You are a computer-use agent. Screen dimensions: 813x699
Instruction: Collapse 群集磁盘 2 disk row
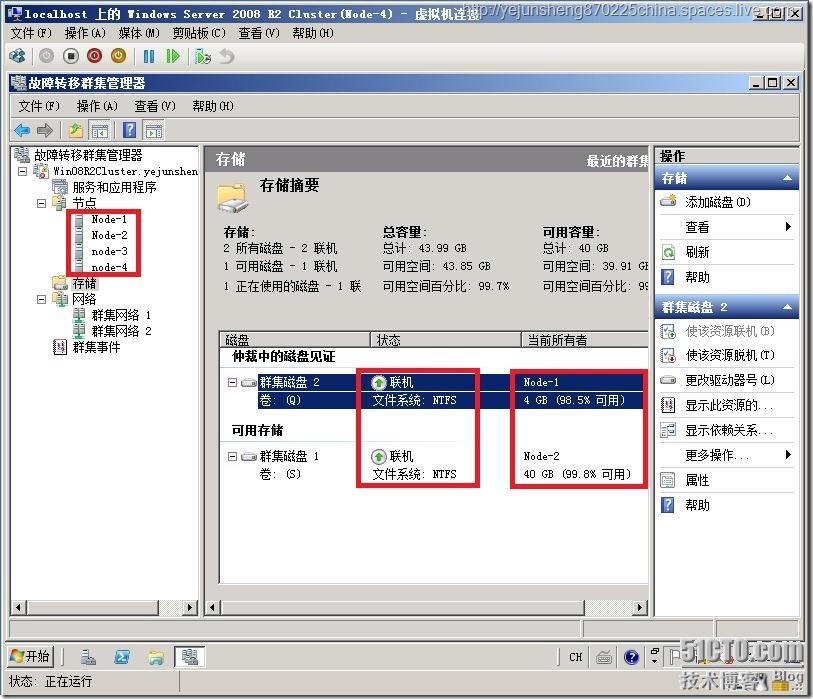point(232,383)
